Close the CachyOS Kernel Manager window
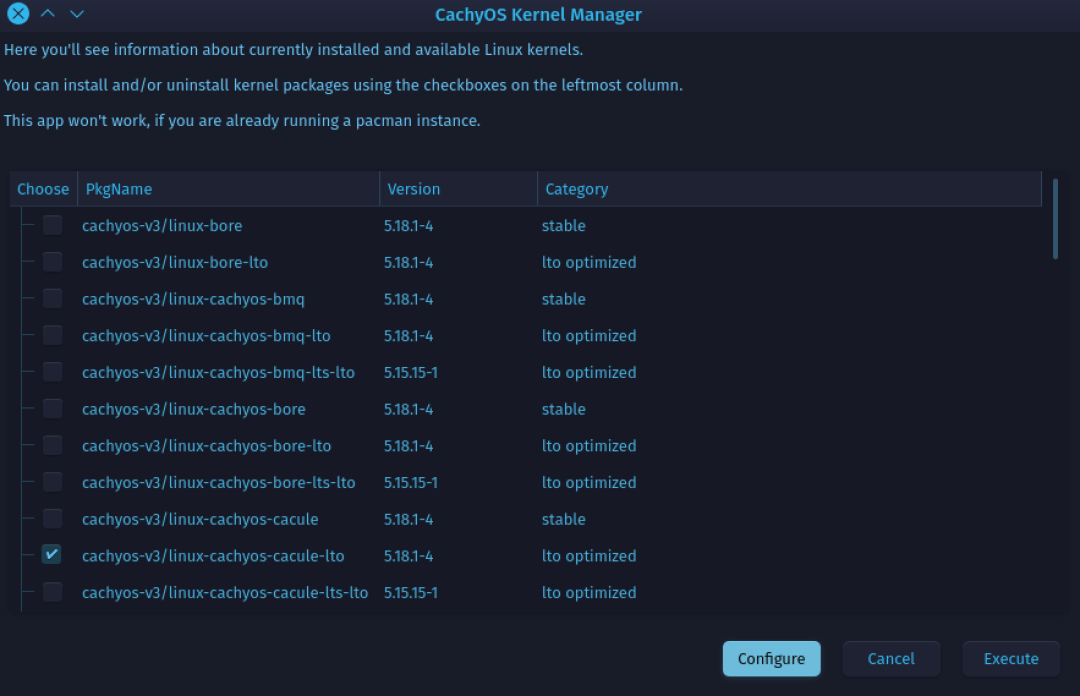1080x696 pixels. [18, 13]
